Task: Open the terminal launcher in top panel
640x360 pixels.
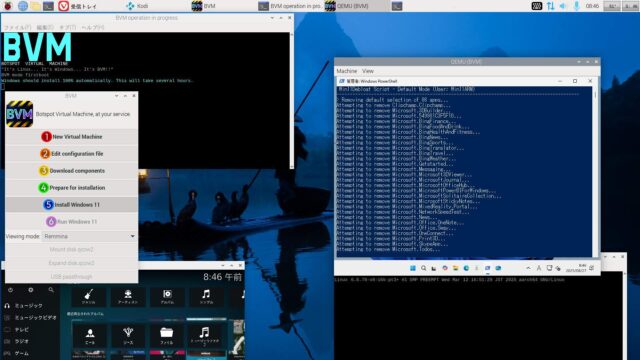Action: (48, 6)
